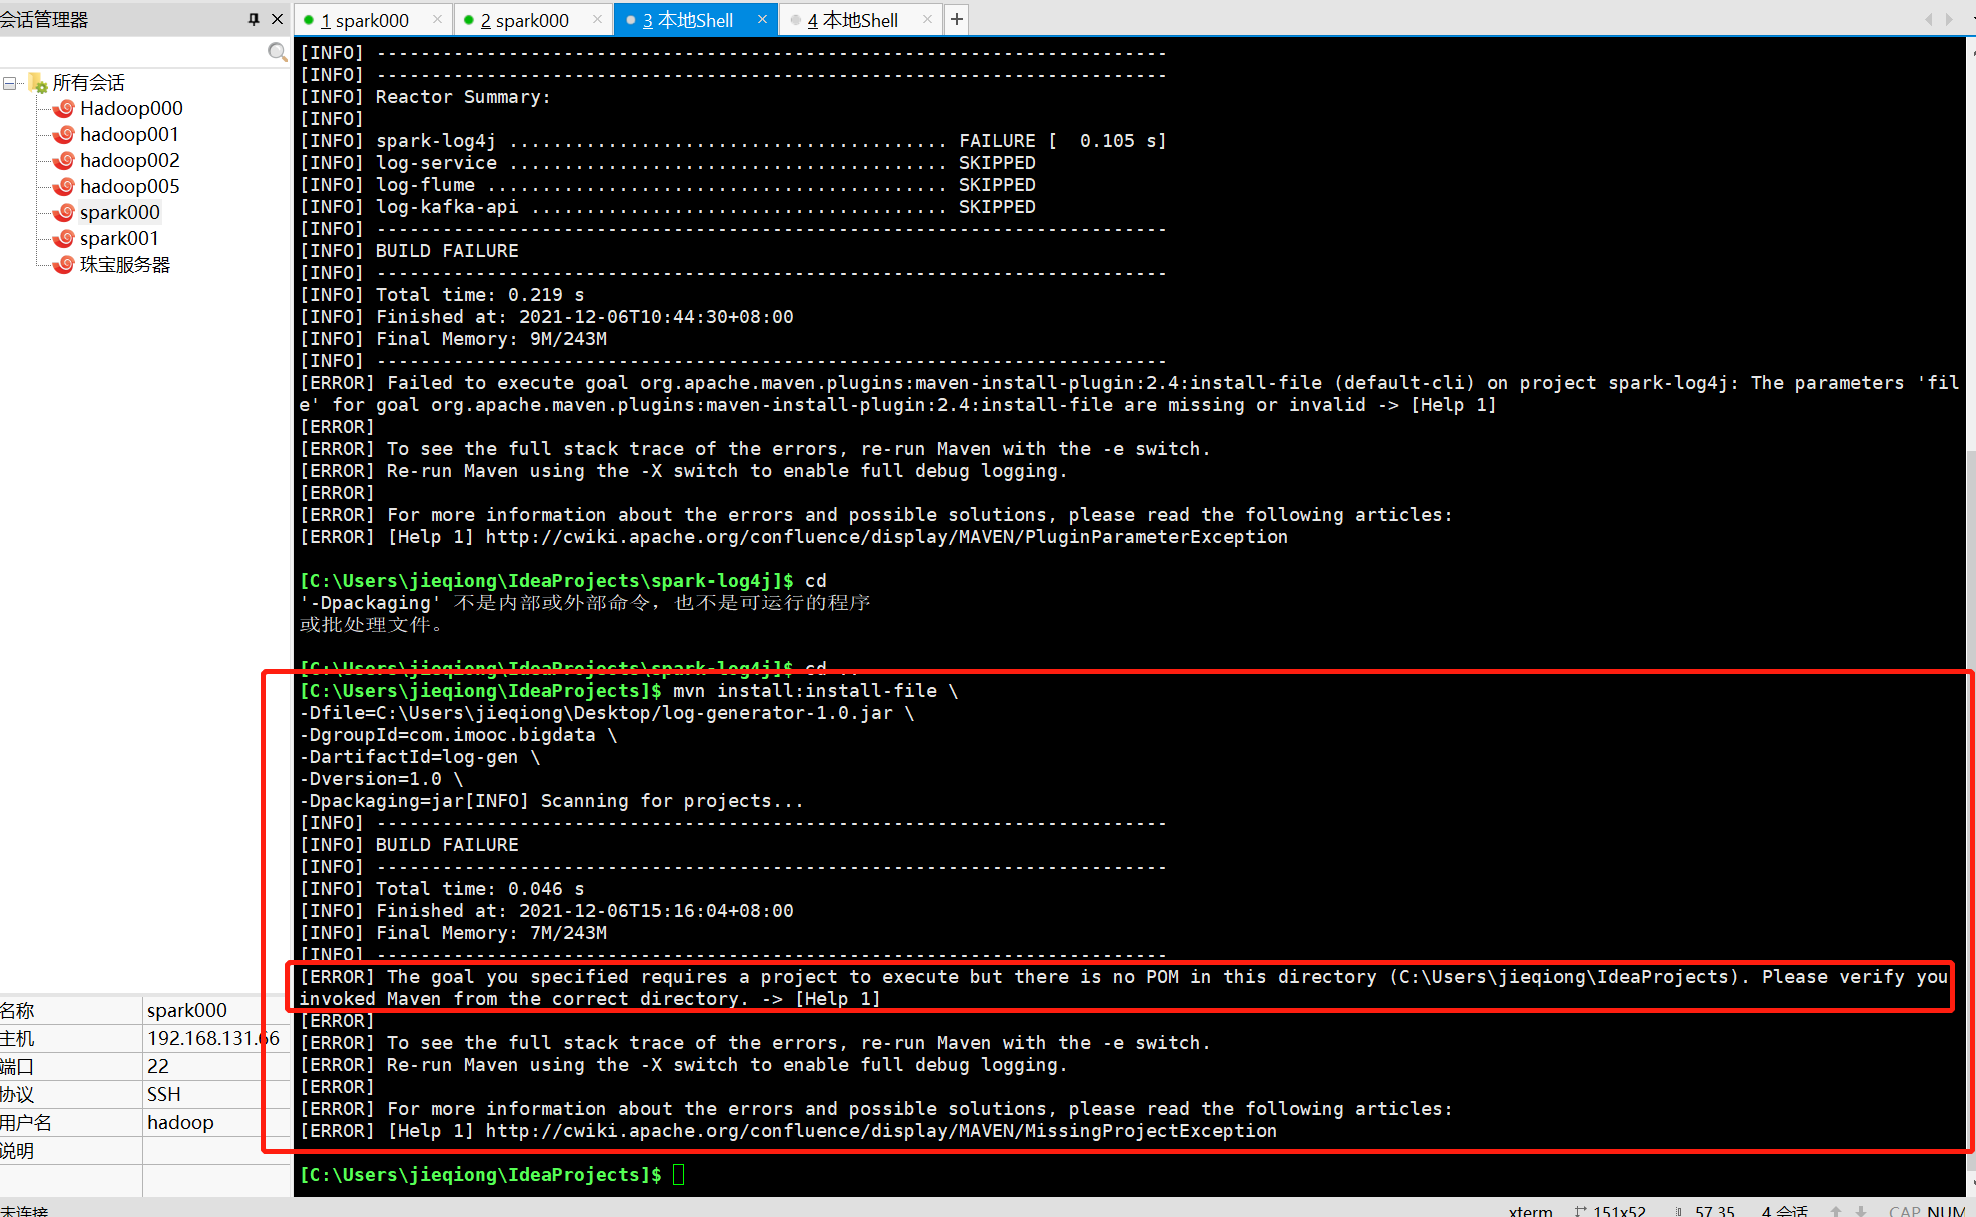Viewport: 1976px width, 1217px height.
Task: Click the up arrow in status bar
Action: pyautogui.click(x=1836, y=1210)
